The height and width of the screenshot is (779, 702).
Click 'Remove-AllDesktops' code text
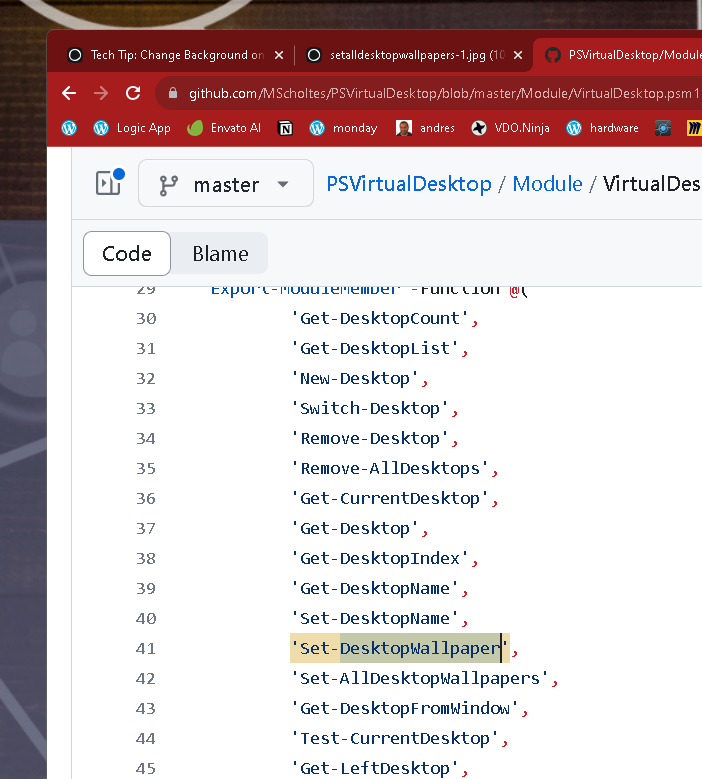(x=390, y=468)
